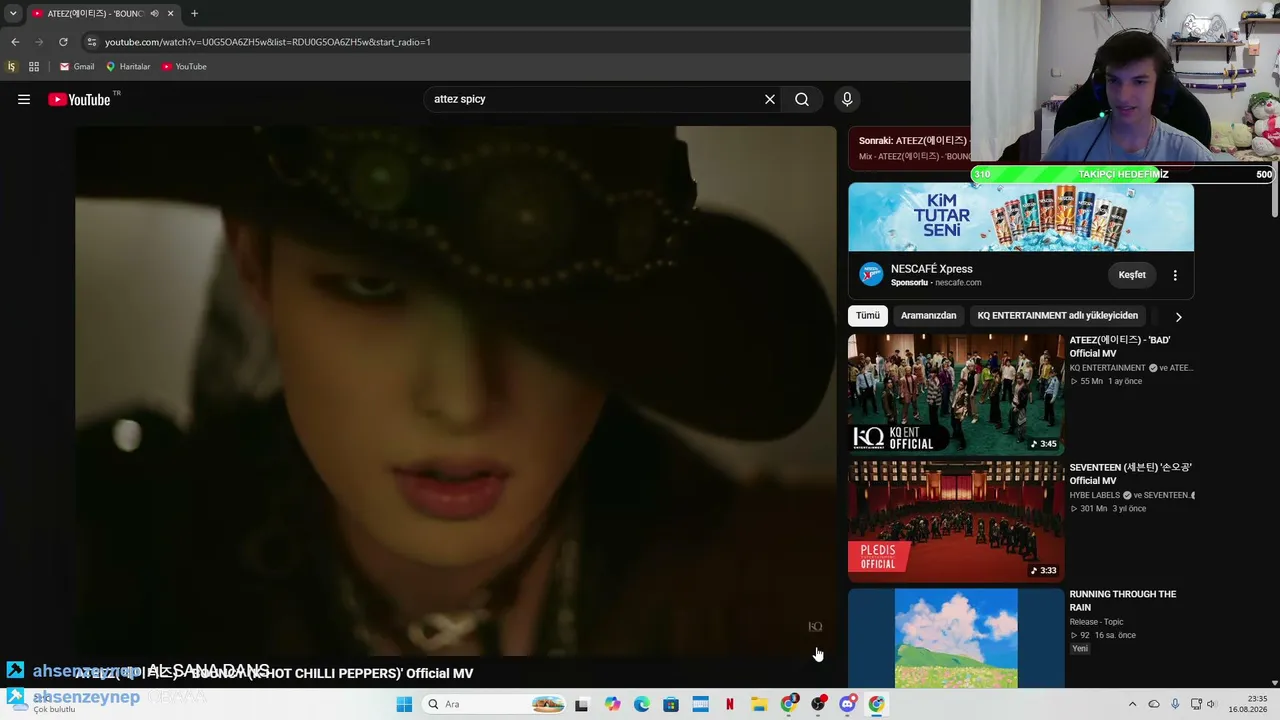Open File Explorer from the taskbar

point(759,704)
